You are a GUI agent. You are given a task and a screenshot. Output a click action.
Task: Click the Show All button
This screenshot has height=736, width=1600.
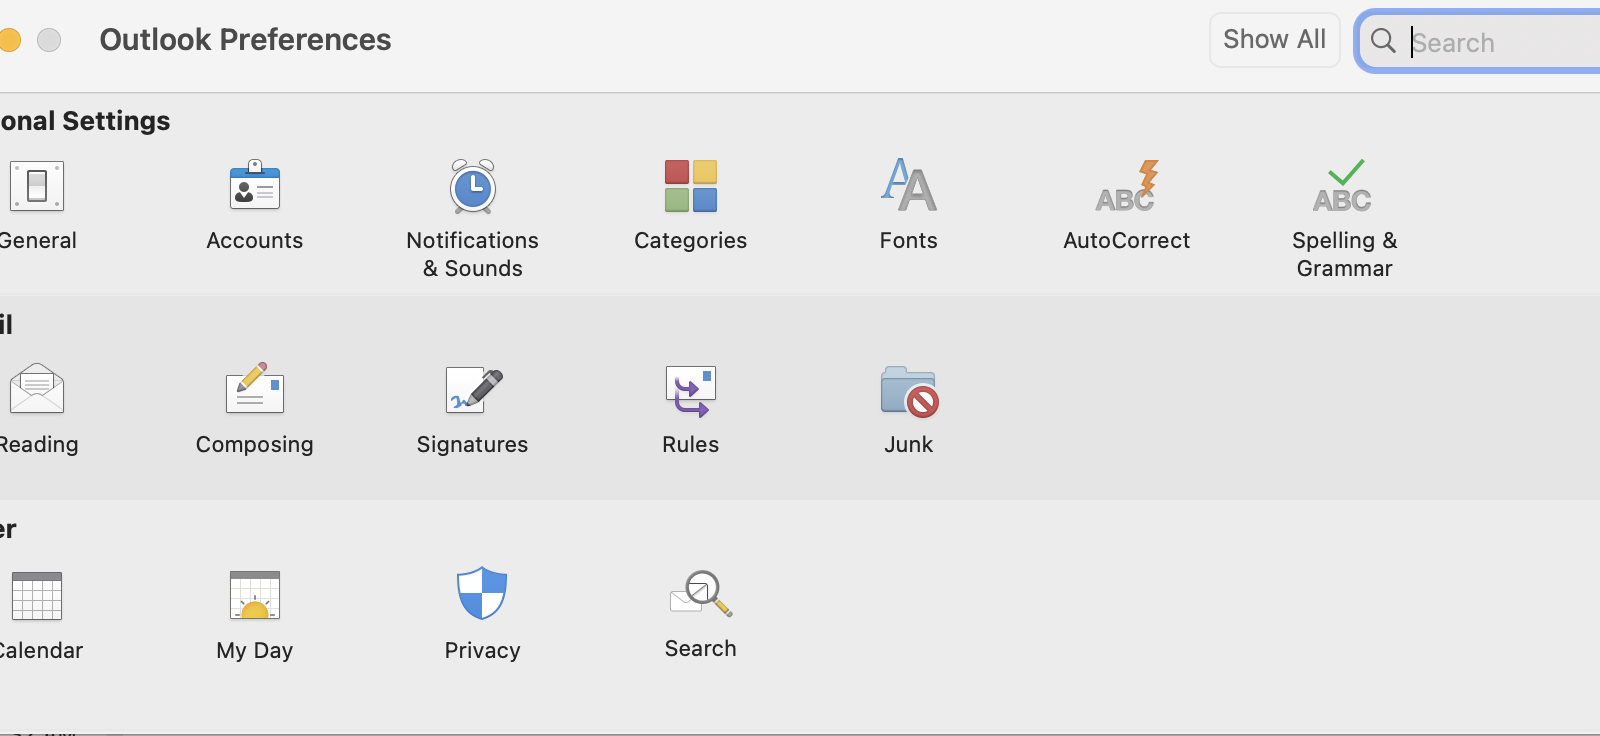[x=1274, y=40]
